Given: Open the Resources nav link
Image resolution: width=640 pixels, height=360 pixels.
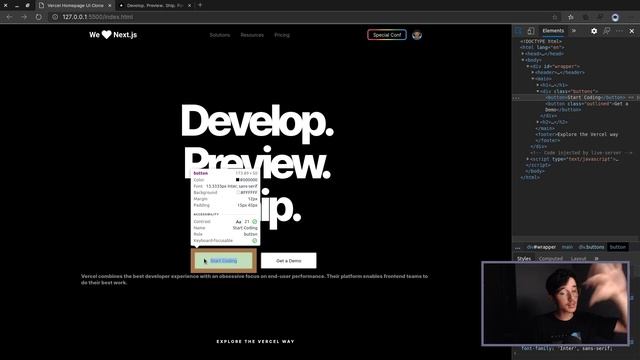Looking at the screenshot, I should click(252, 35).
